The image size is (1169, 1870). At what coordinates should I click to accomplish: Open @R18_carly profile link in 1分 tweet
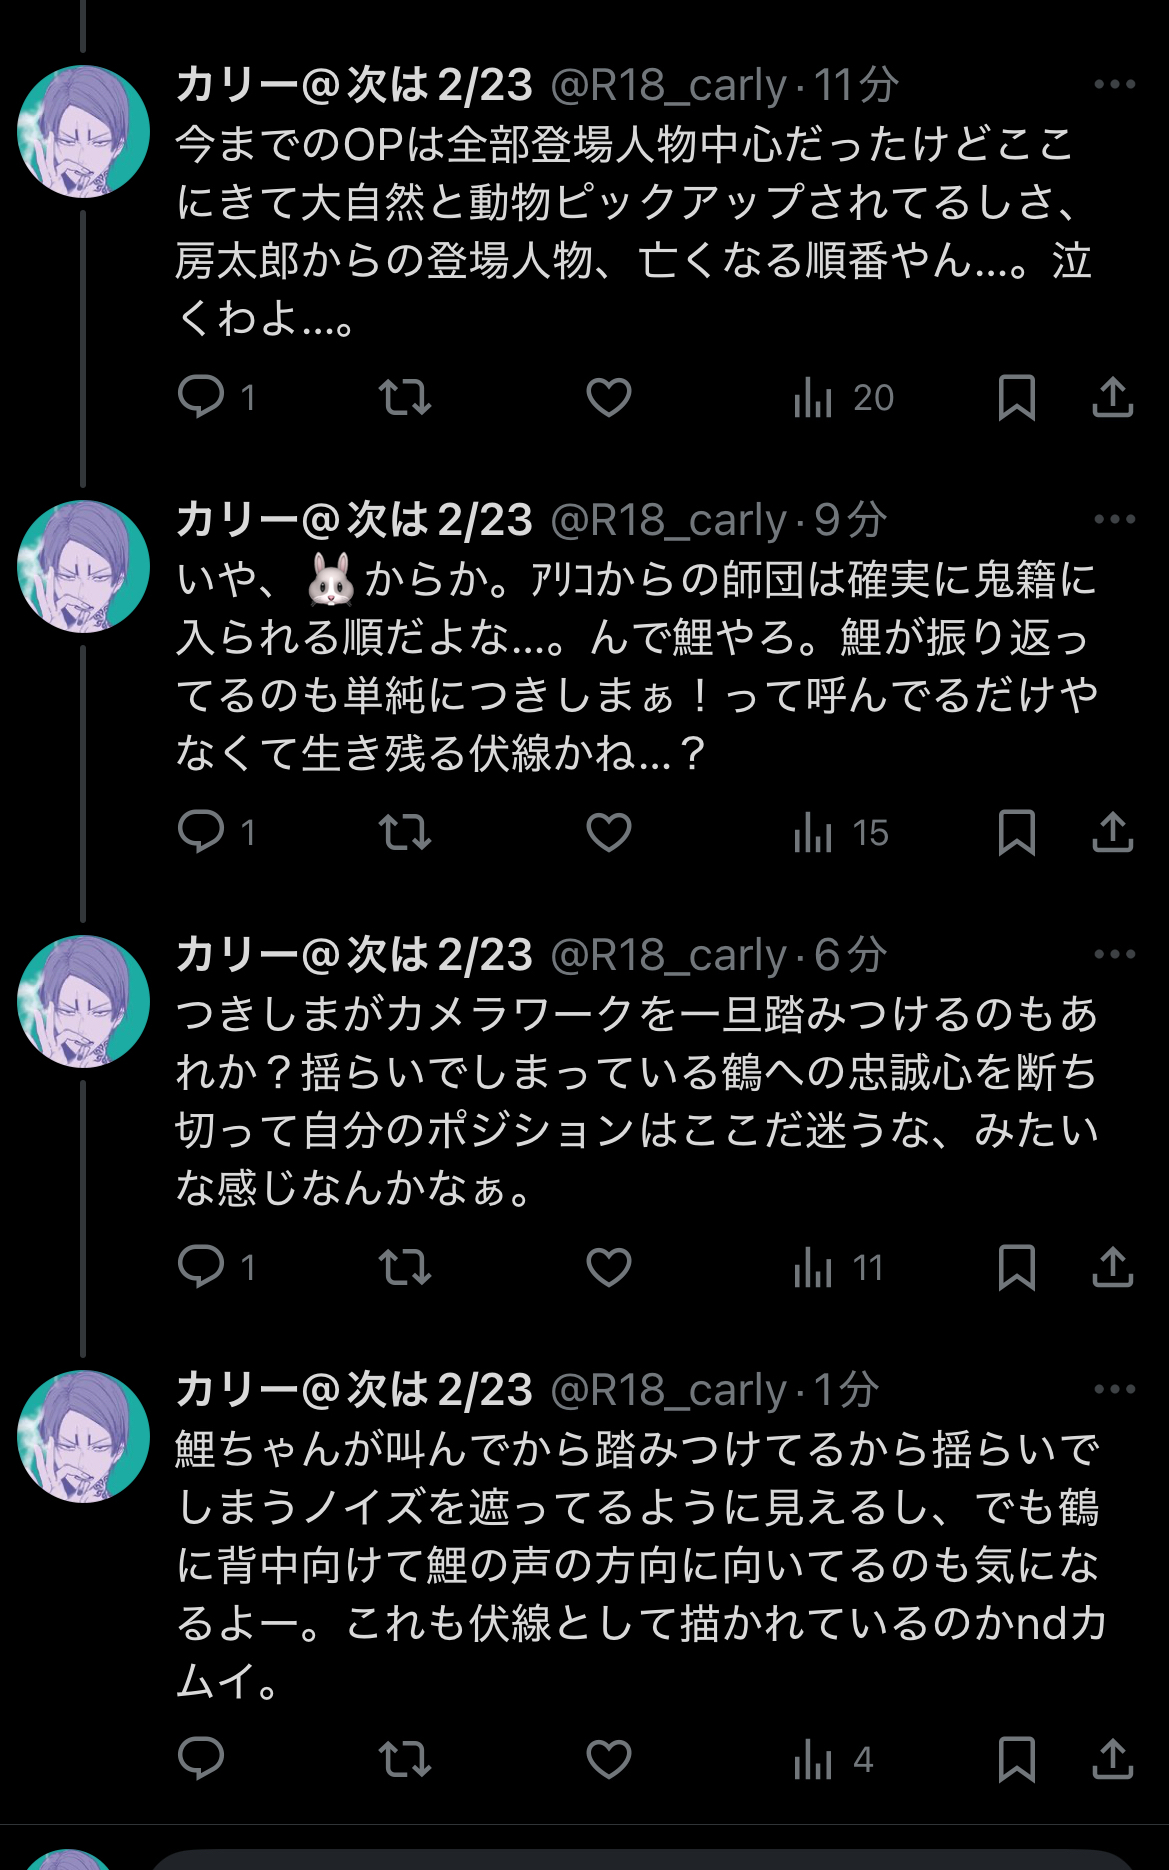[x=668, y=1390]
